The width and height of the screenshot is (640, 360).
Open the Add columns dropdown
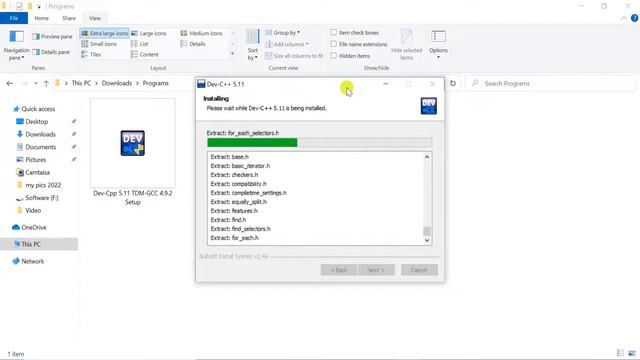pos(287,44)
